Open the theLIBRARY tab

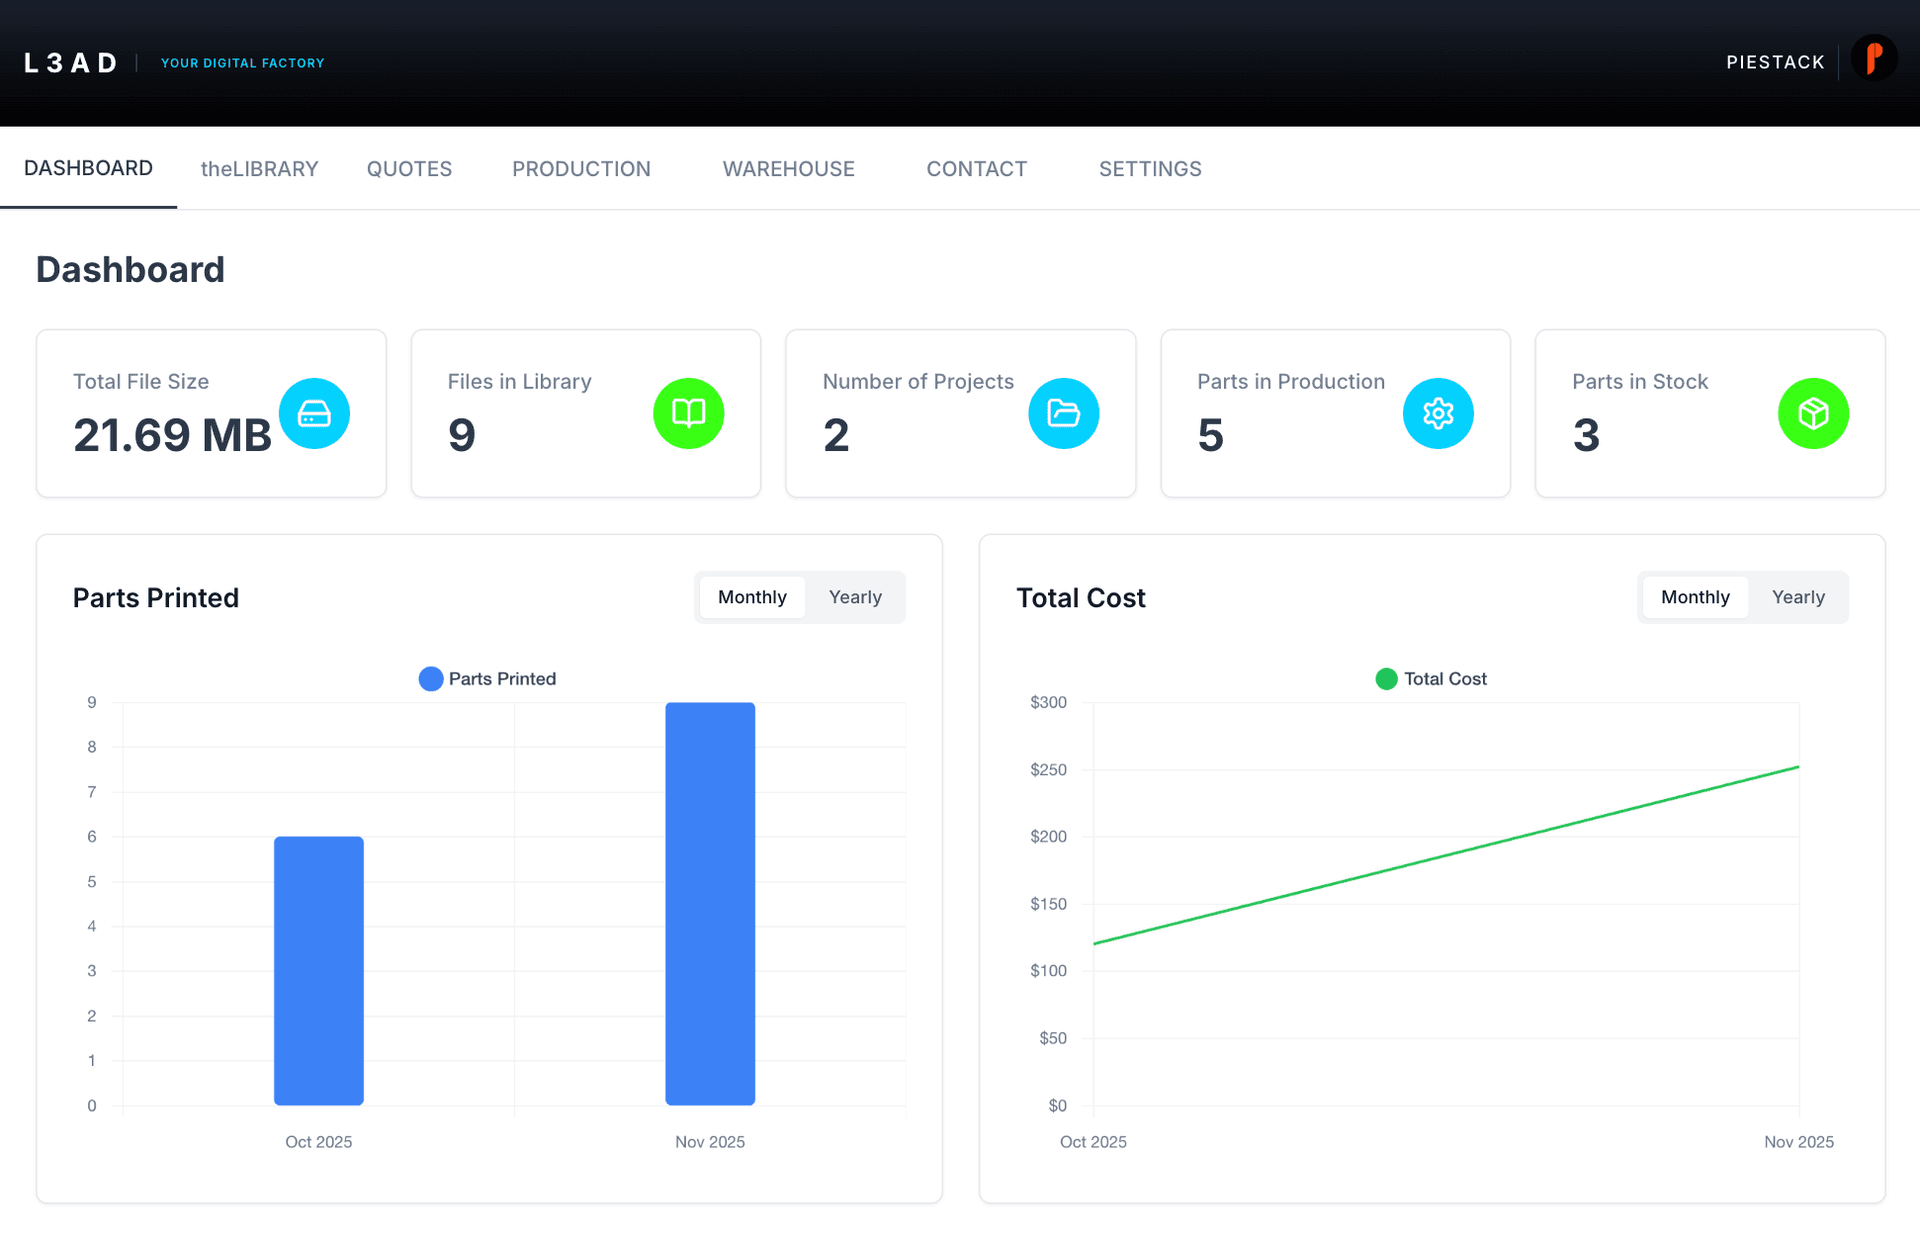[259, 168]
